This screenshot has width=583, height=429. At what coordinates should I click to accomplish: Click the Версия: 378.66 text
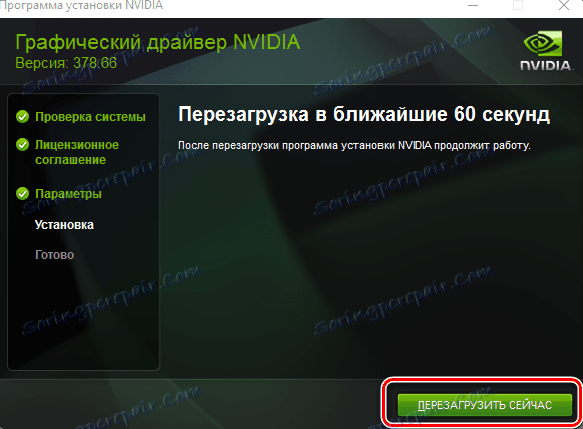(x=66, y=63)
